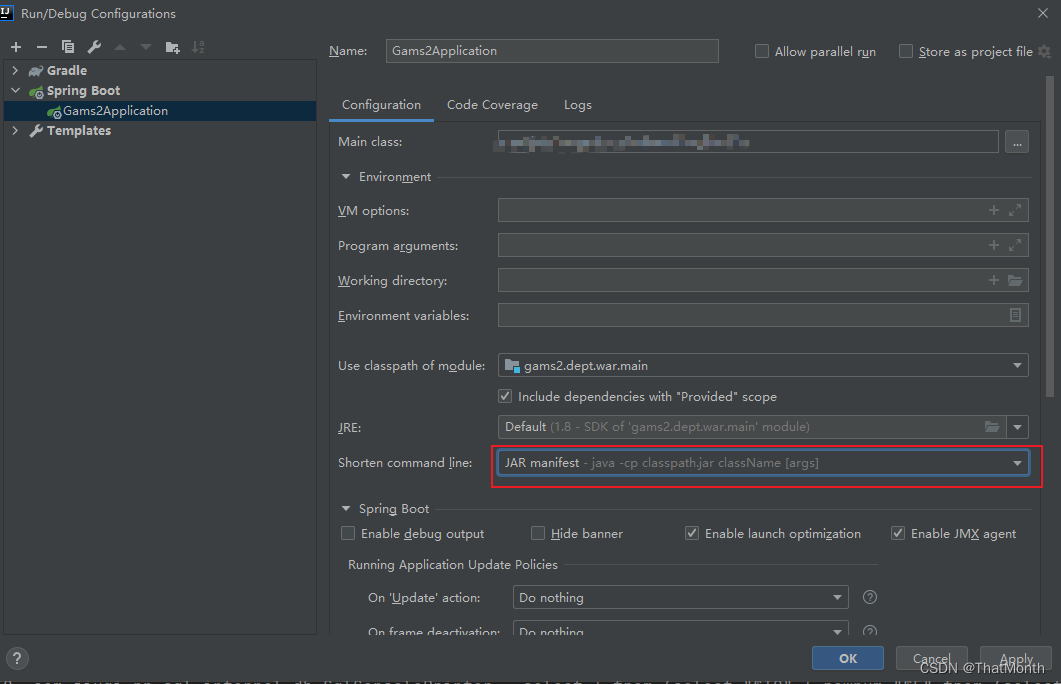1061x684 pixels.
Task: Click OK to save configuration
Action: click(848, 658)
